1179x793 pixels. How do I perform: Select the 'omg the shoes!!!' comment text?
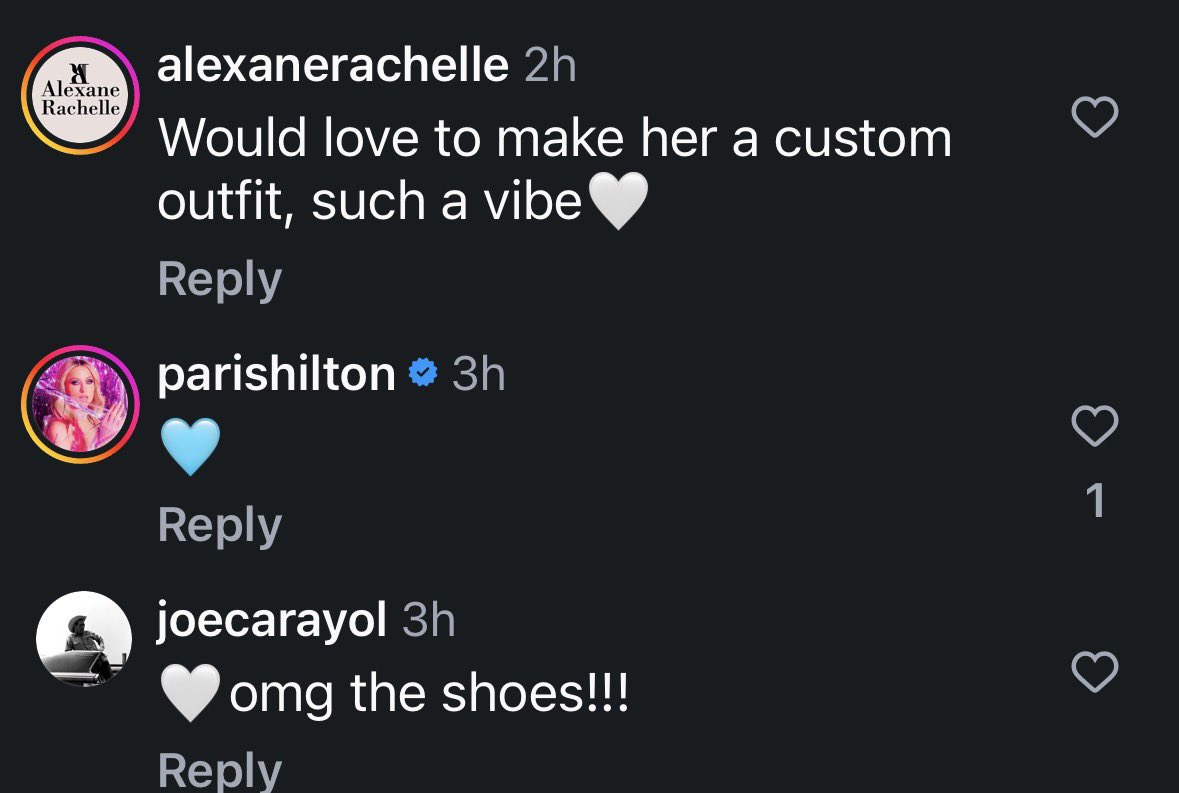point(429,693)
